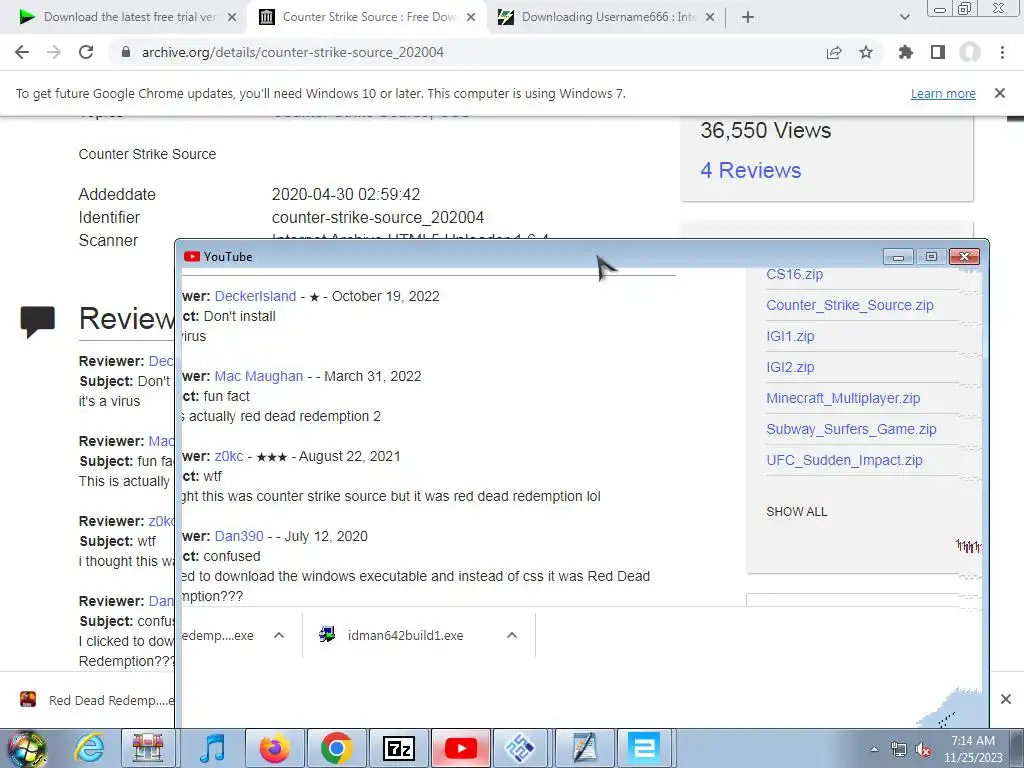Viewport: 1024px width, 768px height.
Task: Dismiss the Chrome update notification bar
Action: tap(1000, 93)
